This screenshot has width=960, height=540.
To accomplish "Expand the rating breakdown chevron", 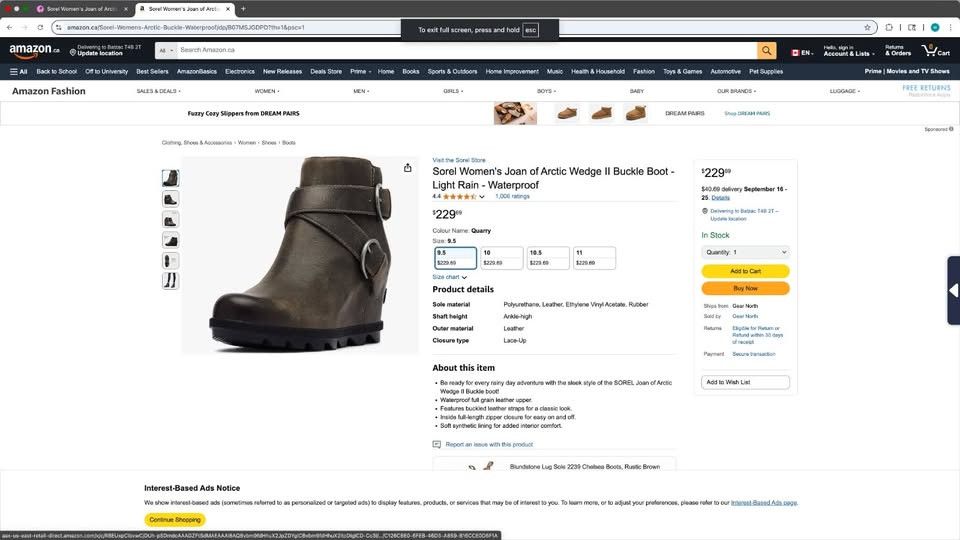I will [482, 197].
